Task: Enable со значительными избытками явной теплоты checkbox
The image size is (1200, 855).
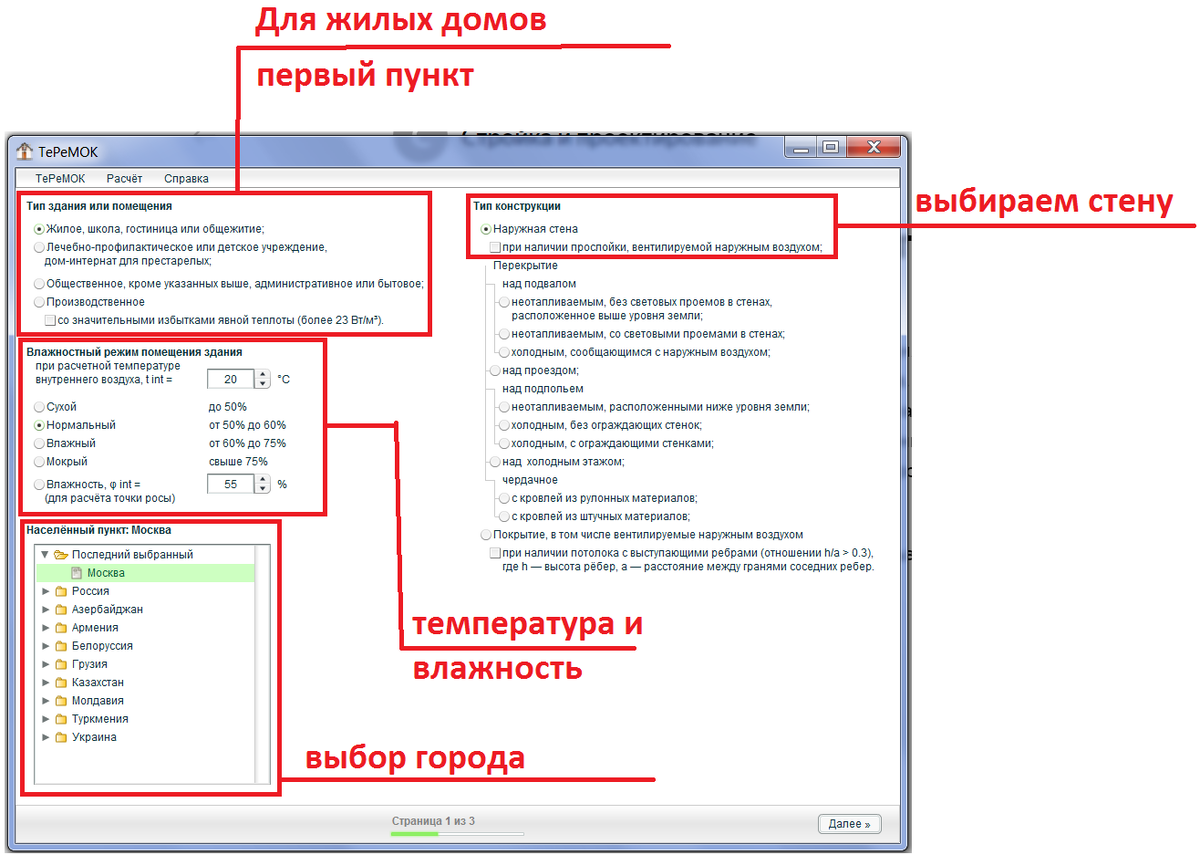Action: [50, 320]
